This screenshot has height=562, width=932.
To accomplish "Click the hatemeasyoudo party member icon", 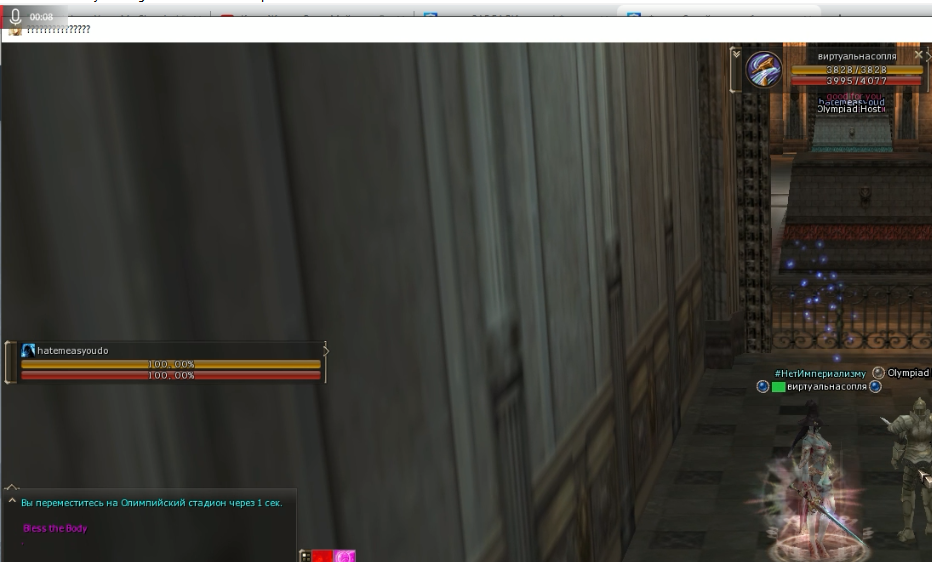I will coord(29,350).
